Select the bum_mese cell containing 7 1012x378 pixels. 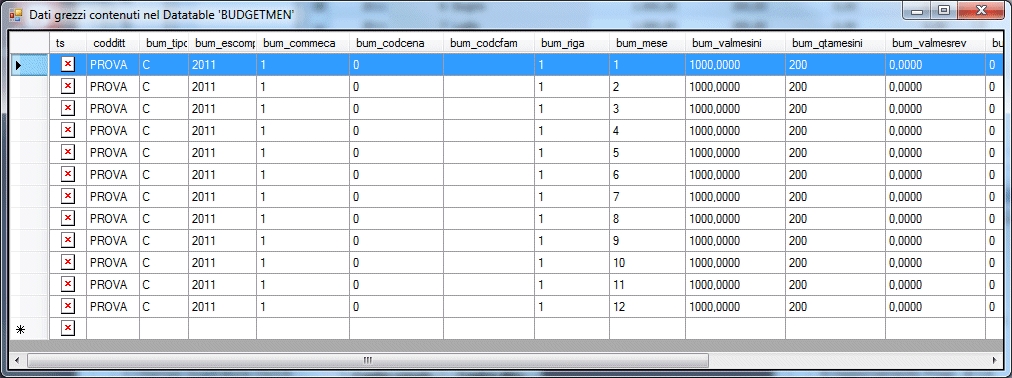point(647,196)
